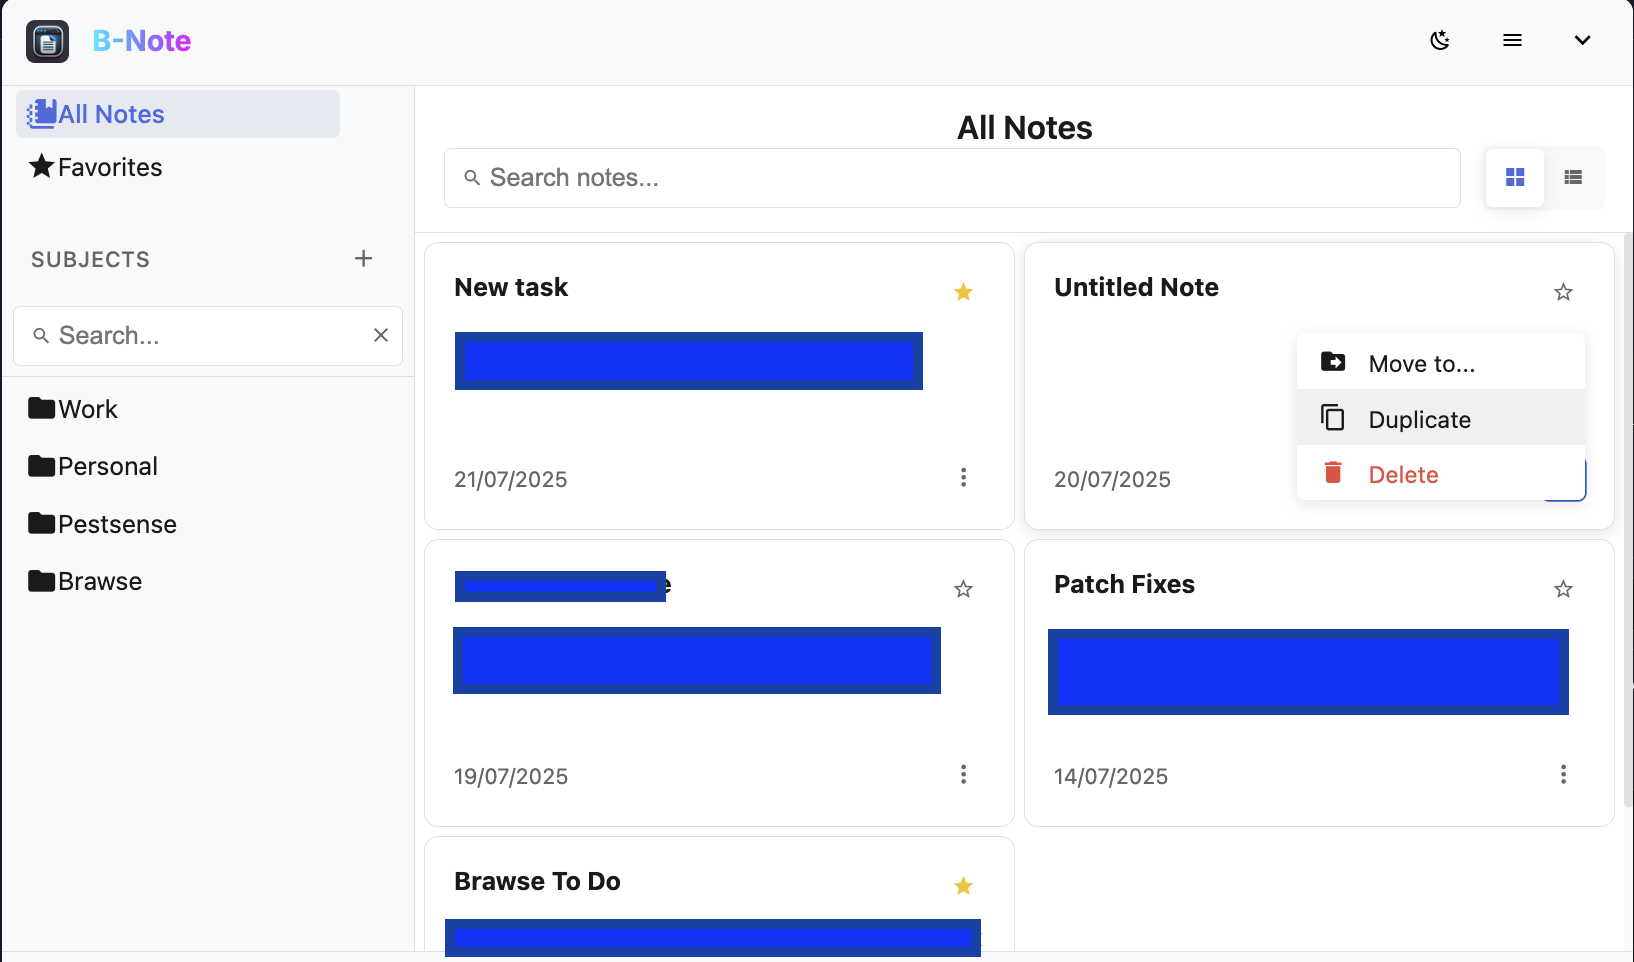Viewport: 1634px width, 962px height.
Task: Expand the chevron menu at the top right
Action: [x=1583, y=41]
